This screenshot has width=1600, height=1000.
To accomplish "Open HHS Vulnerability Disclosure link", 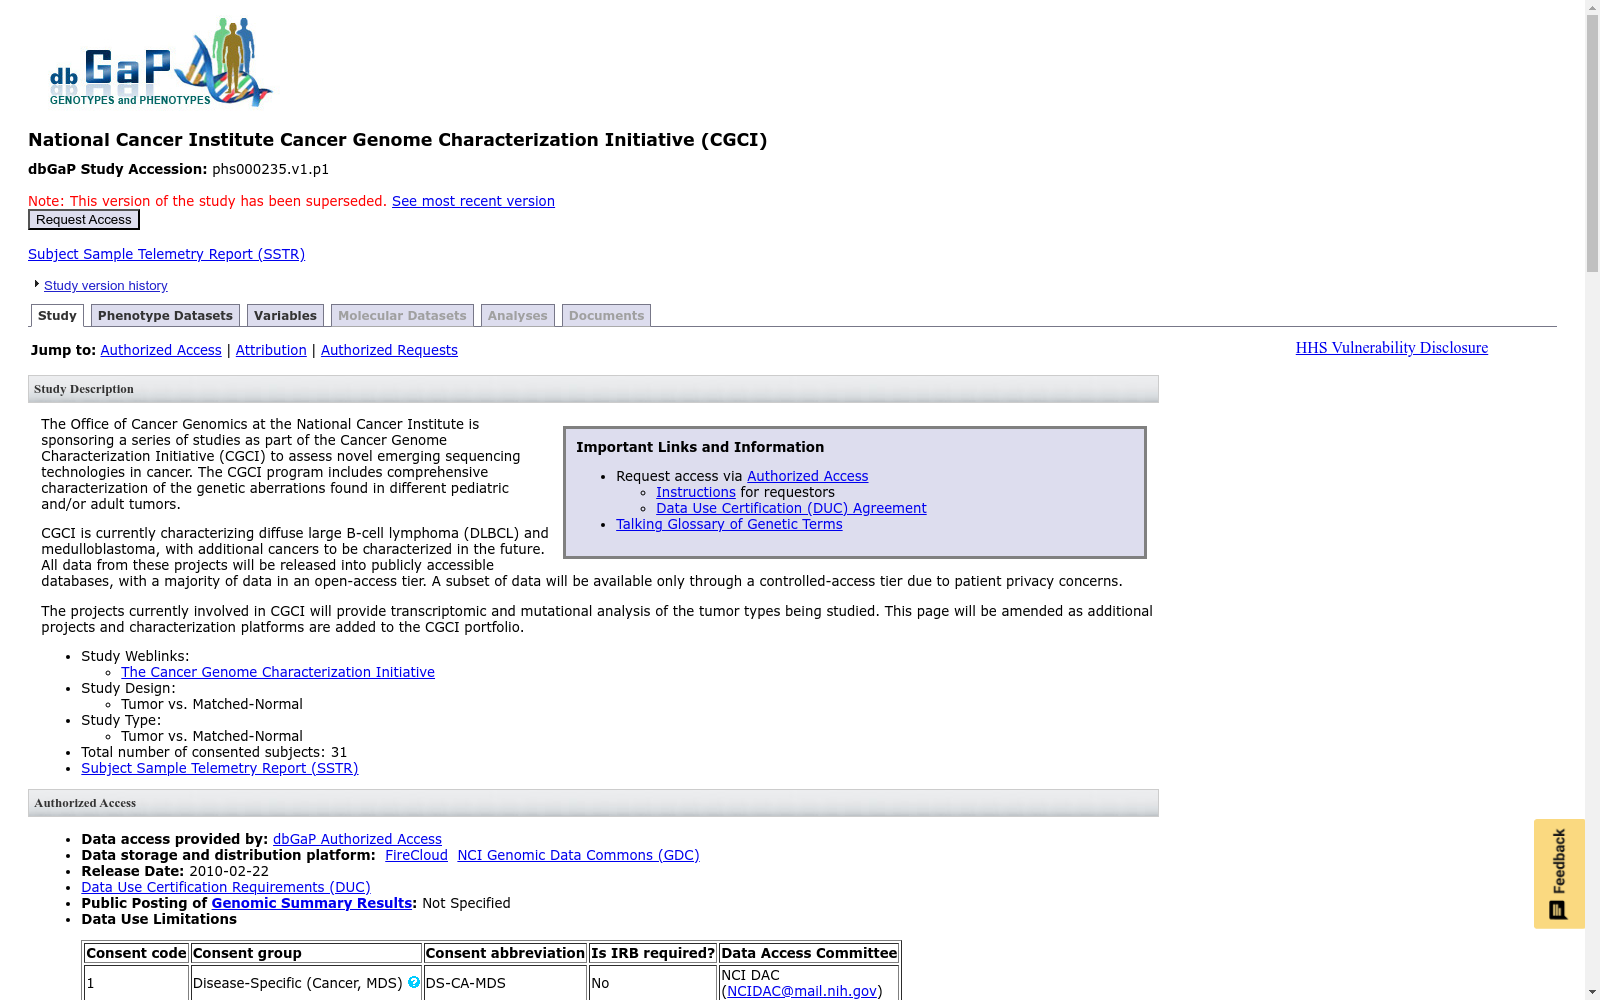I will coord(1391,348).
